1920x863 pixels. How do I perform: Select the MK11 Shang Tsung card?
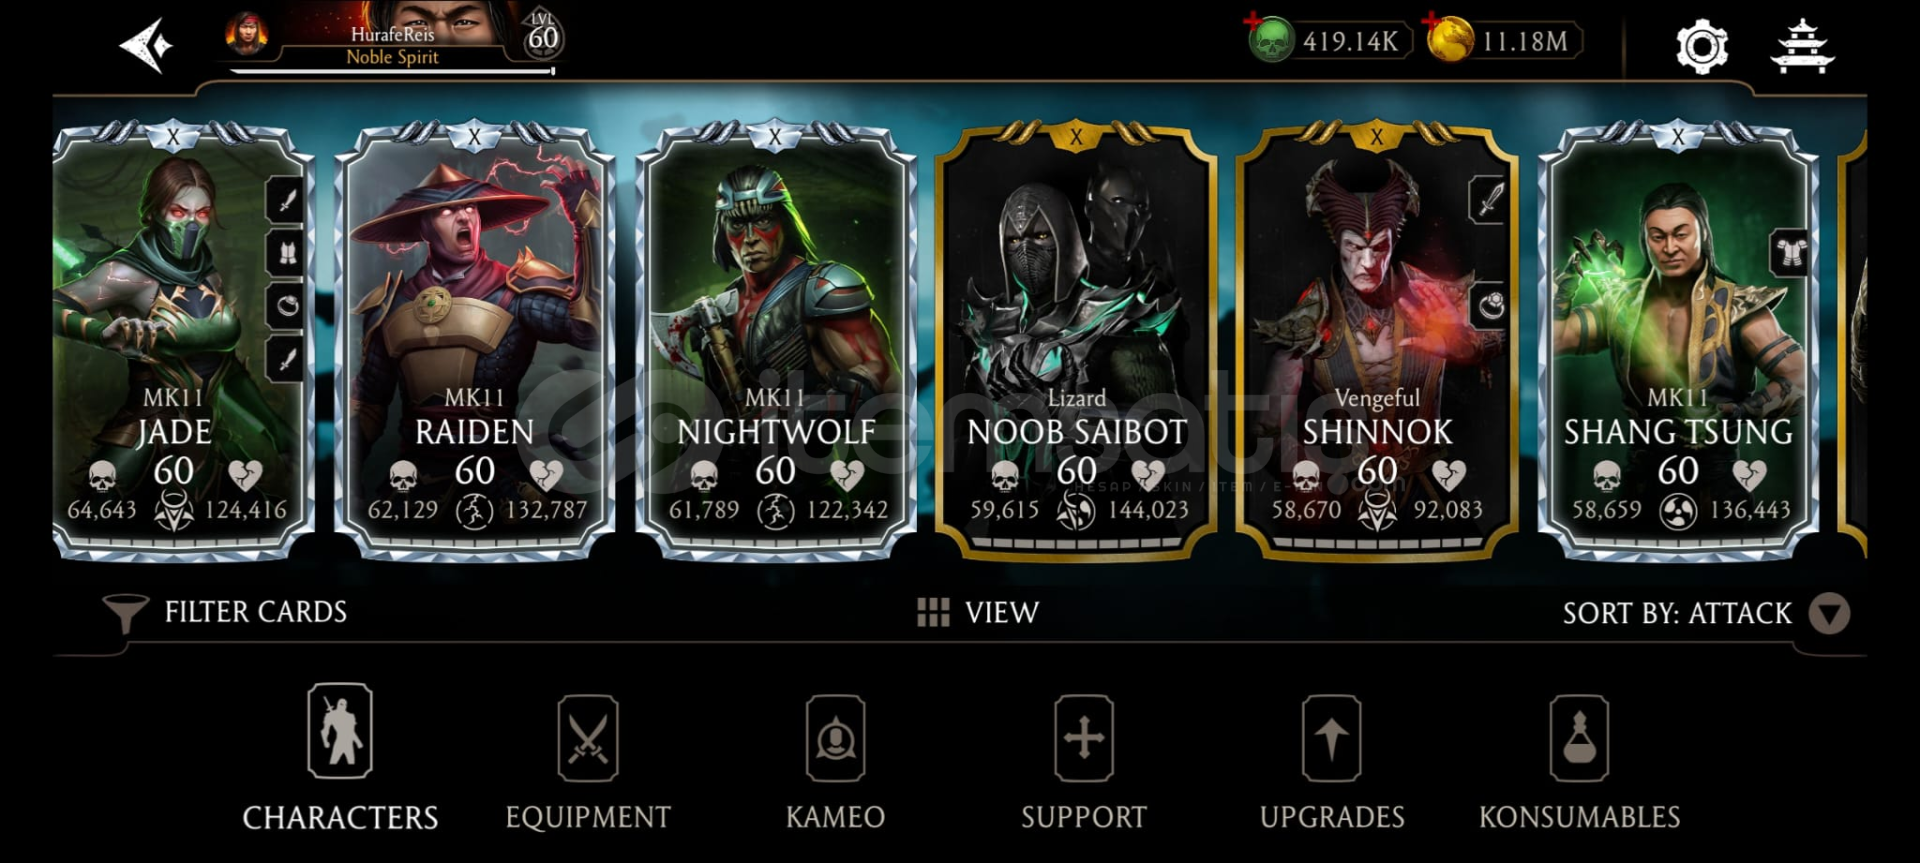[1678, 340]
